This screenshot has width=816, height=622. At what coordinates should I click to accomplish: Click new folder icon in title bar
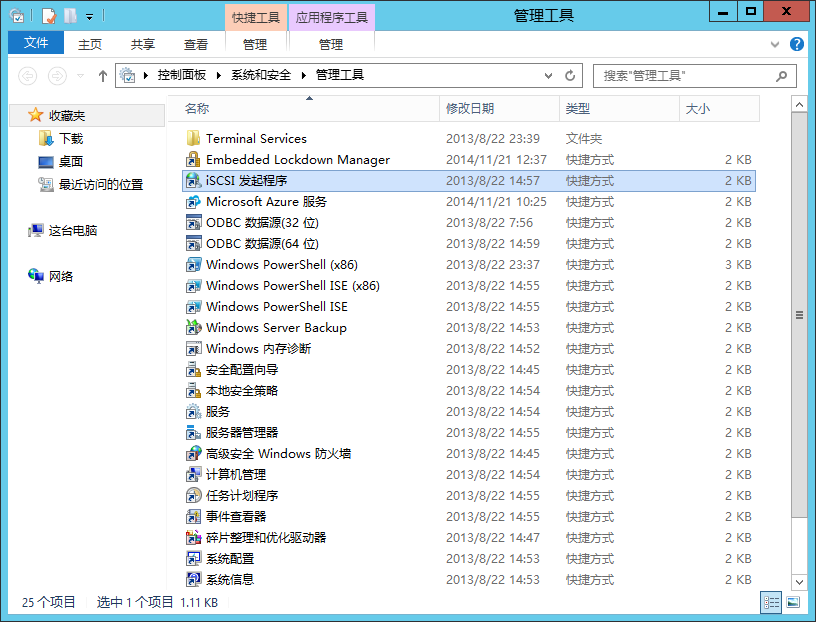click(x=70, y=16)
